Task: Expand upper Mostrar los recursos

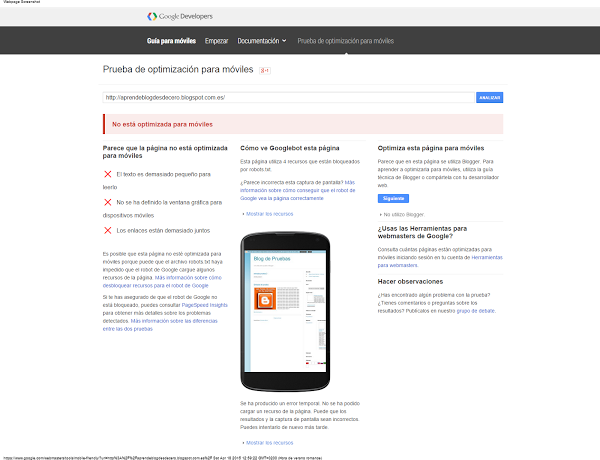Action: tap(269, 214)
